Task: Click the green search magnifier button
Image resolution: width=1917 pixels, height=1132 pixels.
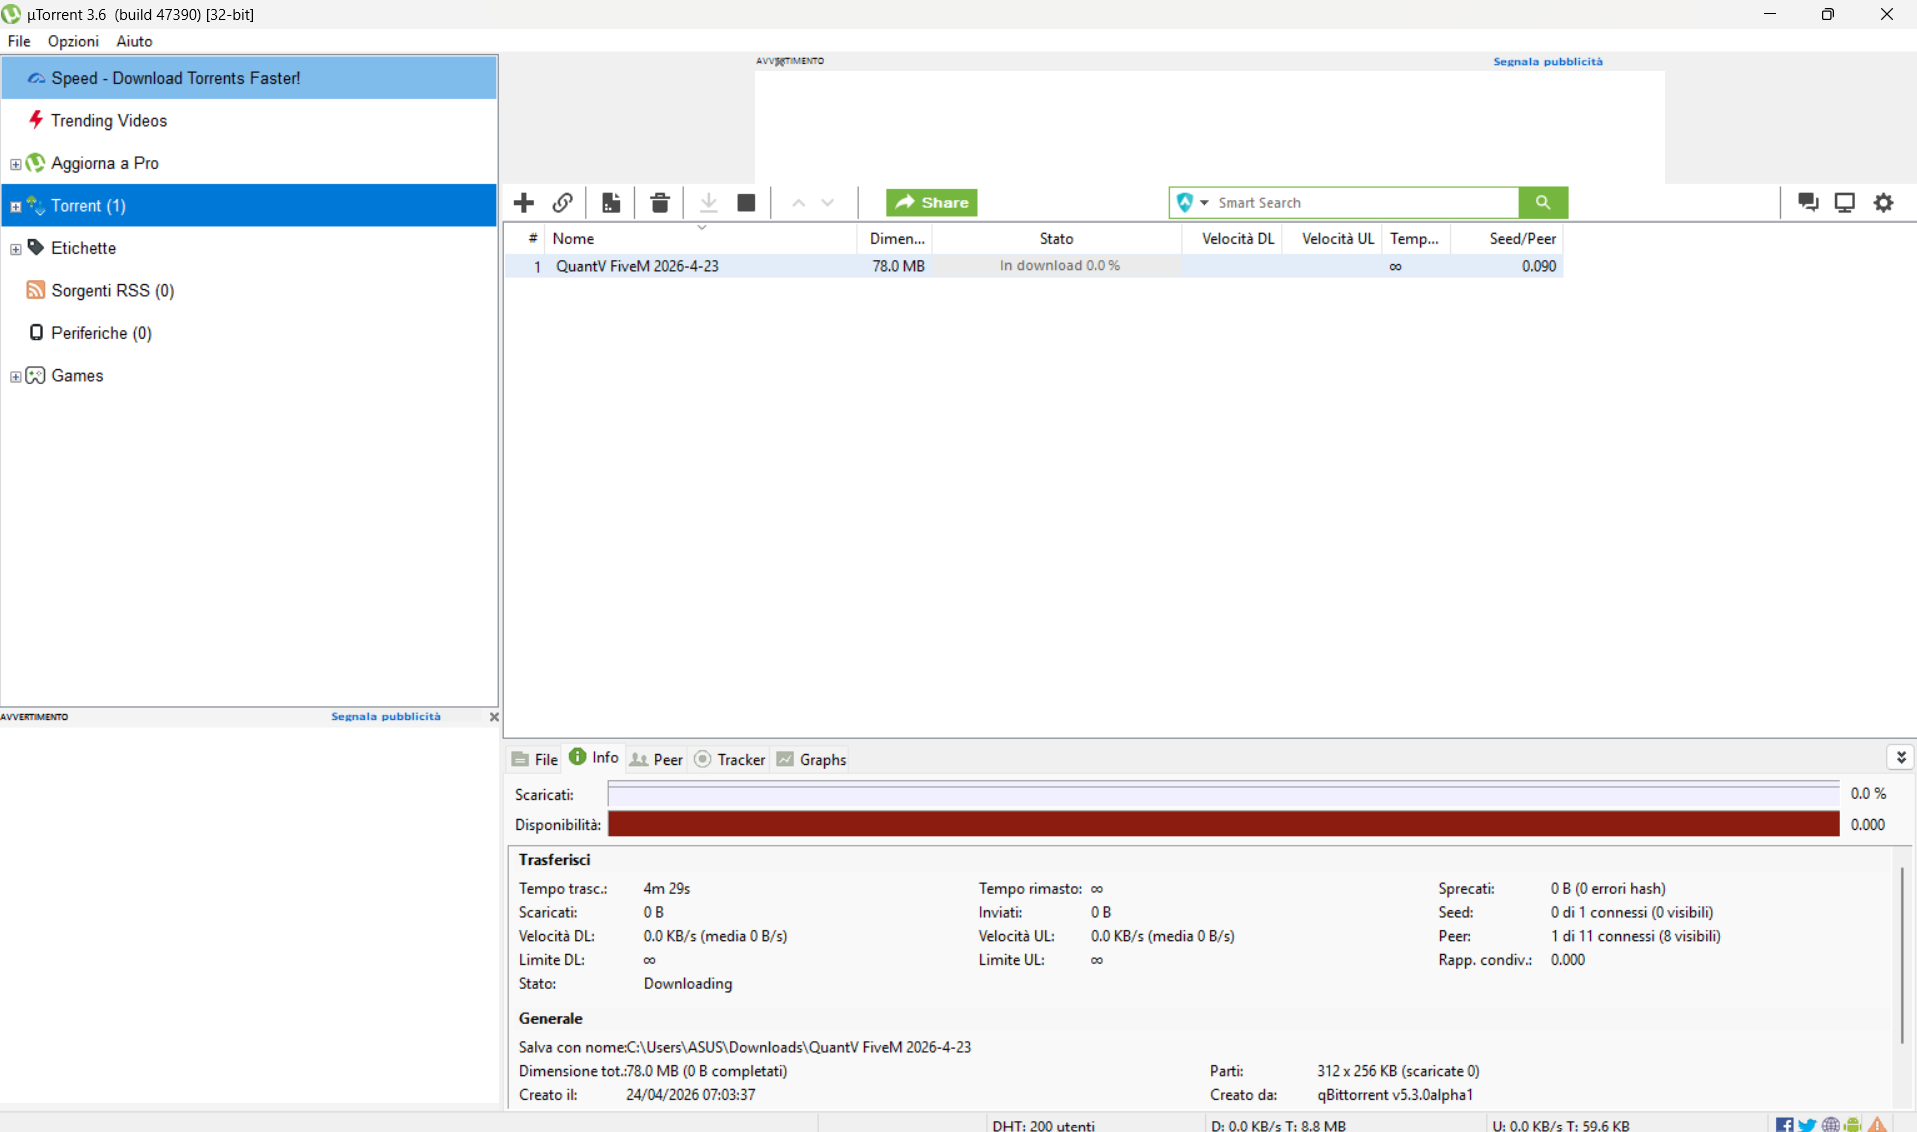Action: tap(1543, 203)
